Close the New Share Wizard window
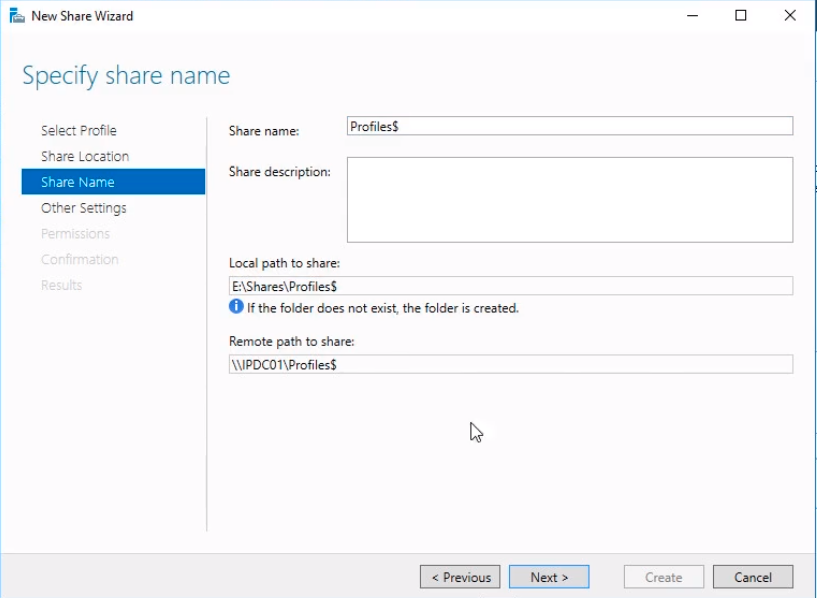This screenshot has height=598, width=817. pyautogui.click(x=790, y=16)
